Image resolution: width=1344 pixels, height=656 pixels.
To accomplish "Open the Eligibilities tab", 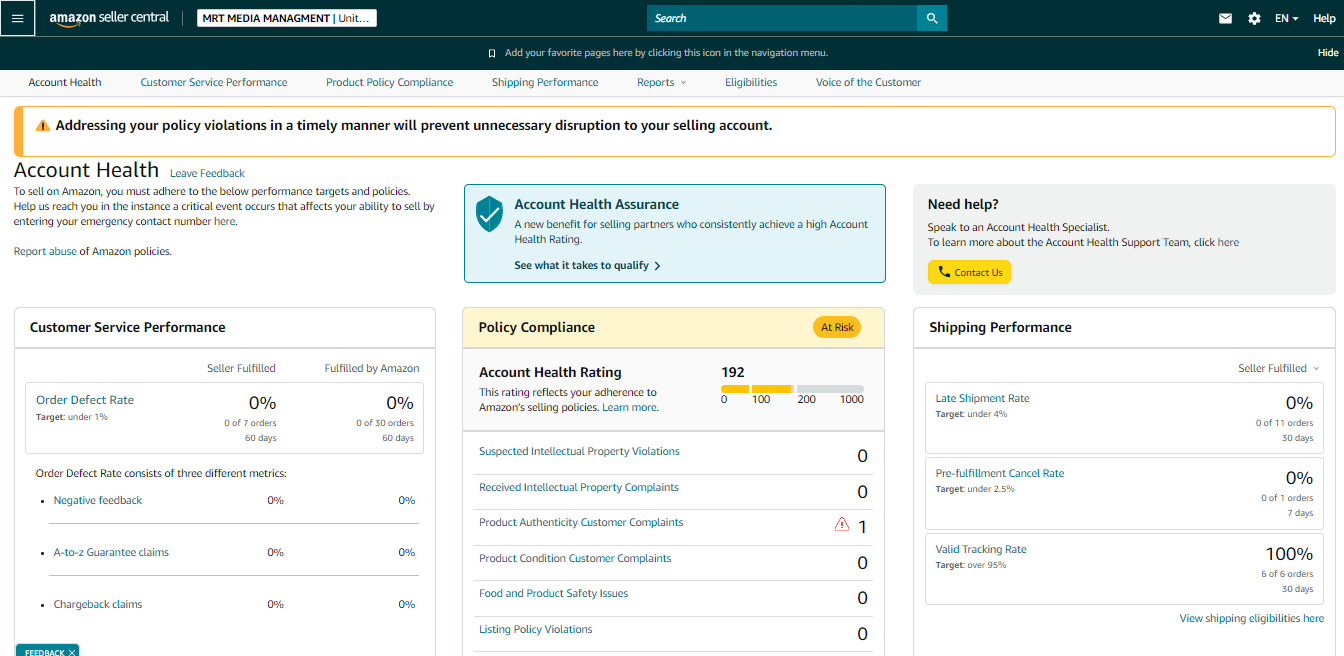I will click(751, 82).
